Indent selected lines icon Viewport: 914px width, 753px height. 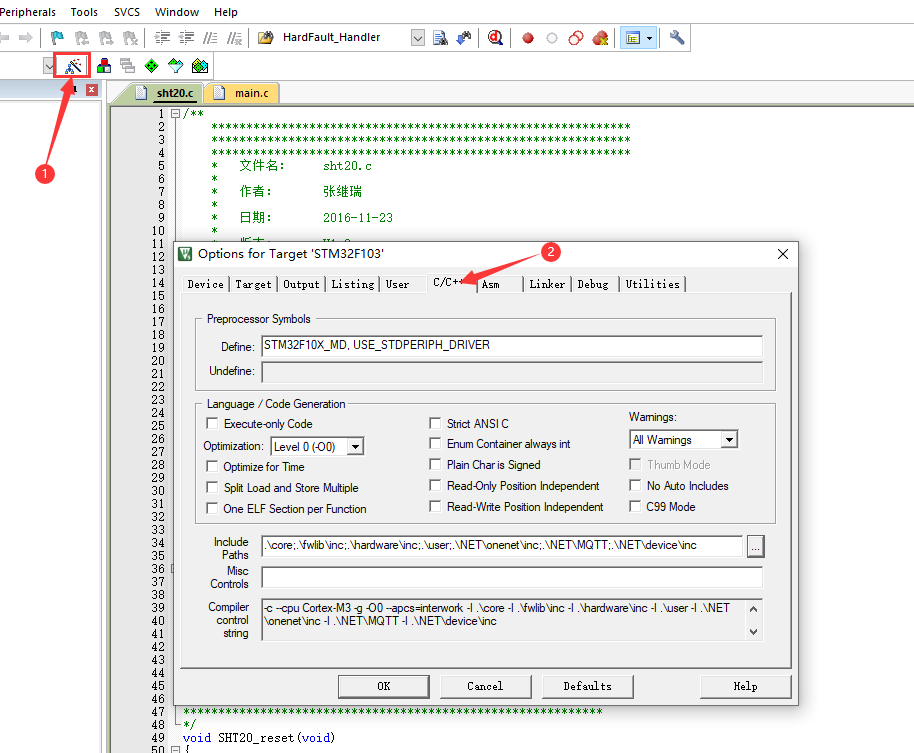[x=162, y=38]
